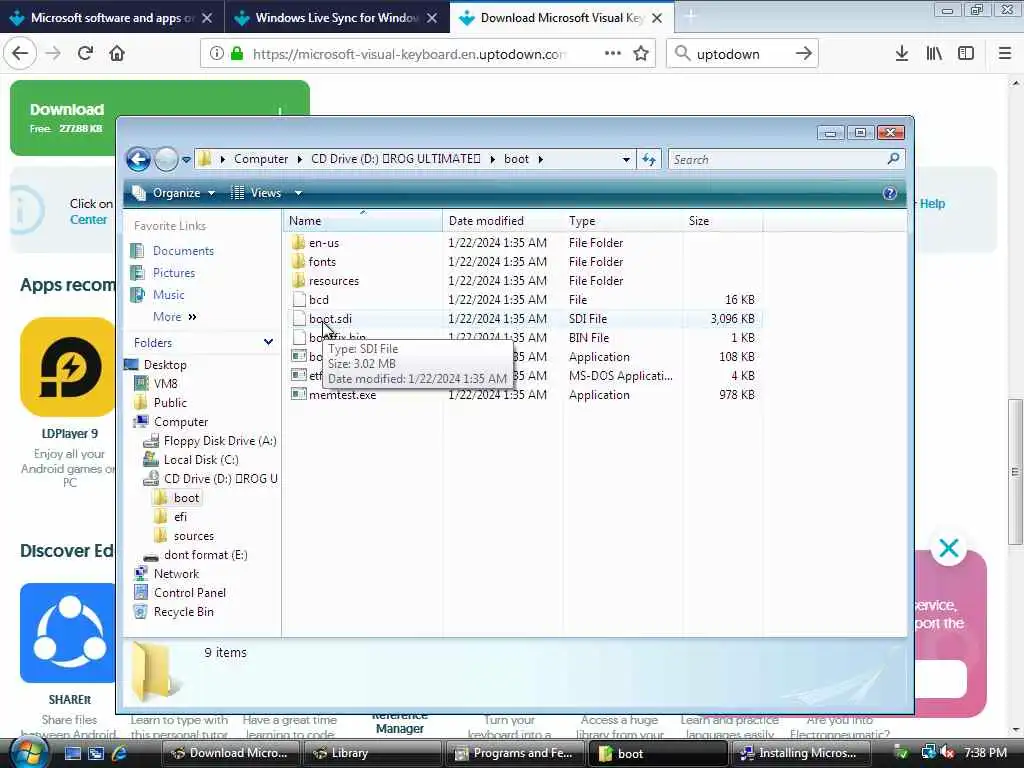Select Desktop in the folder tree
Viewport: 1024px width, 768px height.
click(x=165, y=364)
